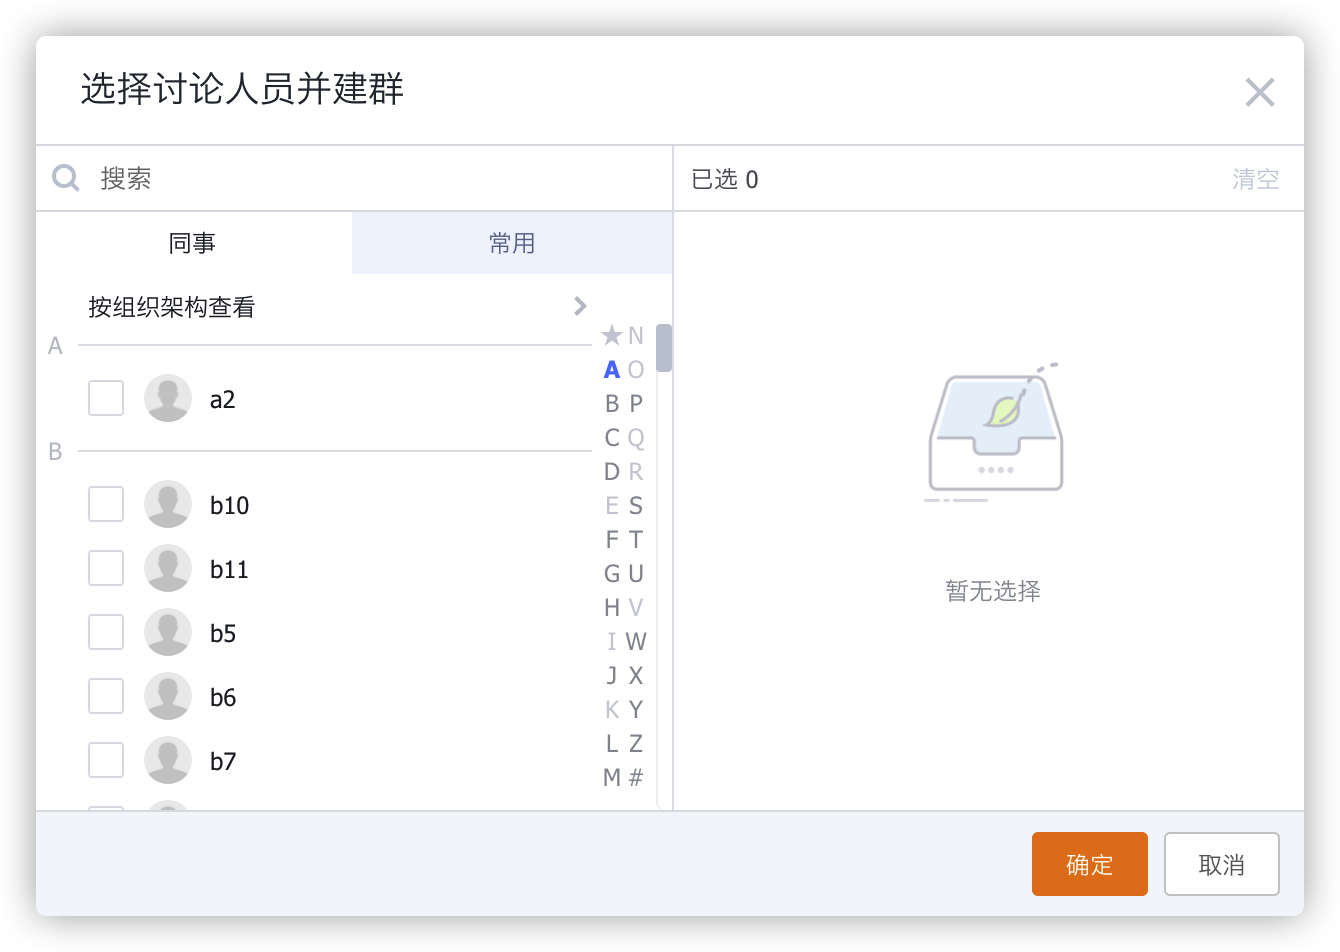Jump to letter S in alphabet index
The width and height of the screenshot is (1340, 952).
coord(636,506)
